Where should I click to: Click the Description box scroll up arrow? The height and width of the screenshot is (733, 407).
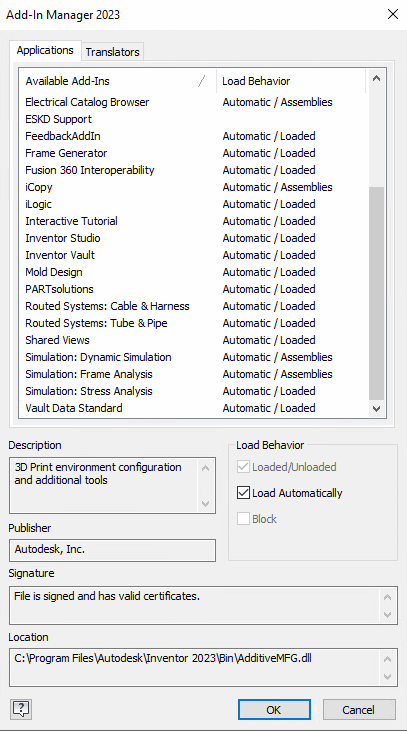coord(206,468)
